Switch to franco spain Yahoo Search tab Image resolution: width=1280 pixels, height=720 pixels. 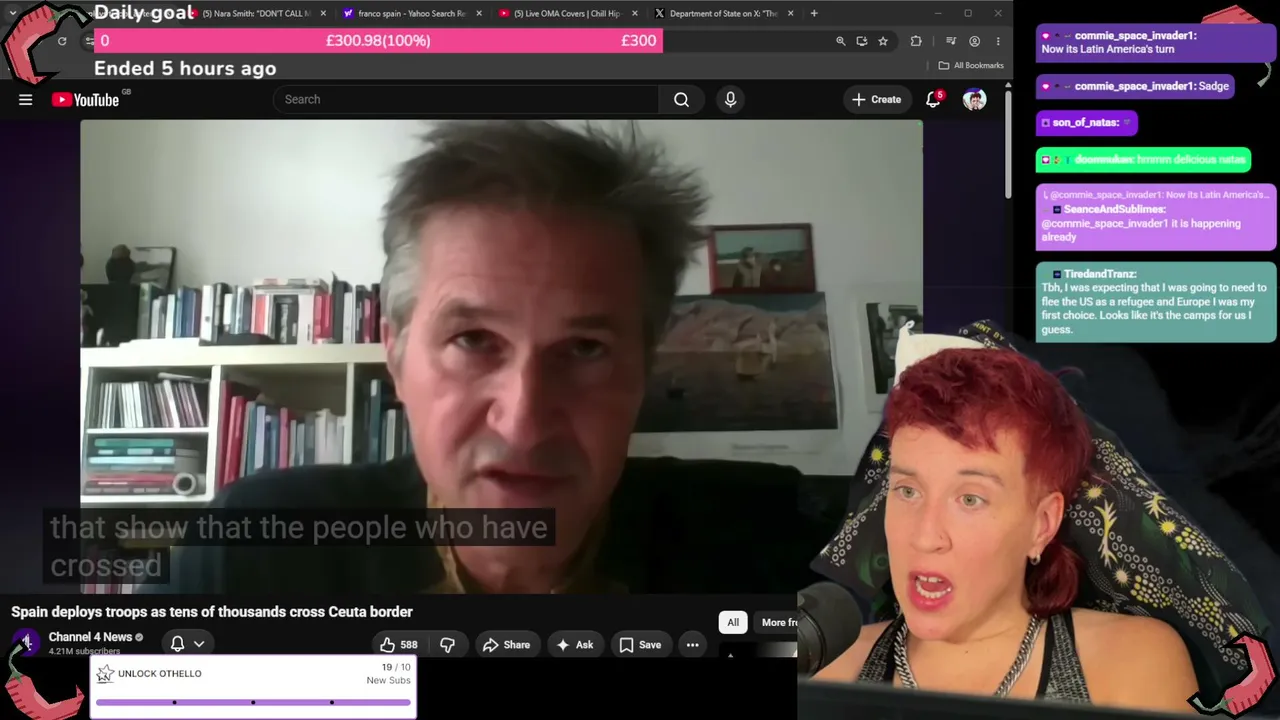(410, 13)
